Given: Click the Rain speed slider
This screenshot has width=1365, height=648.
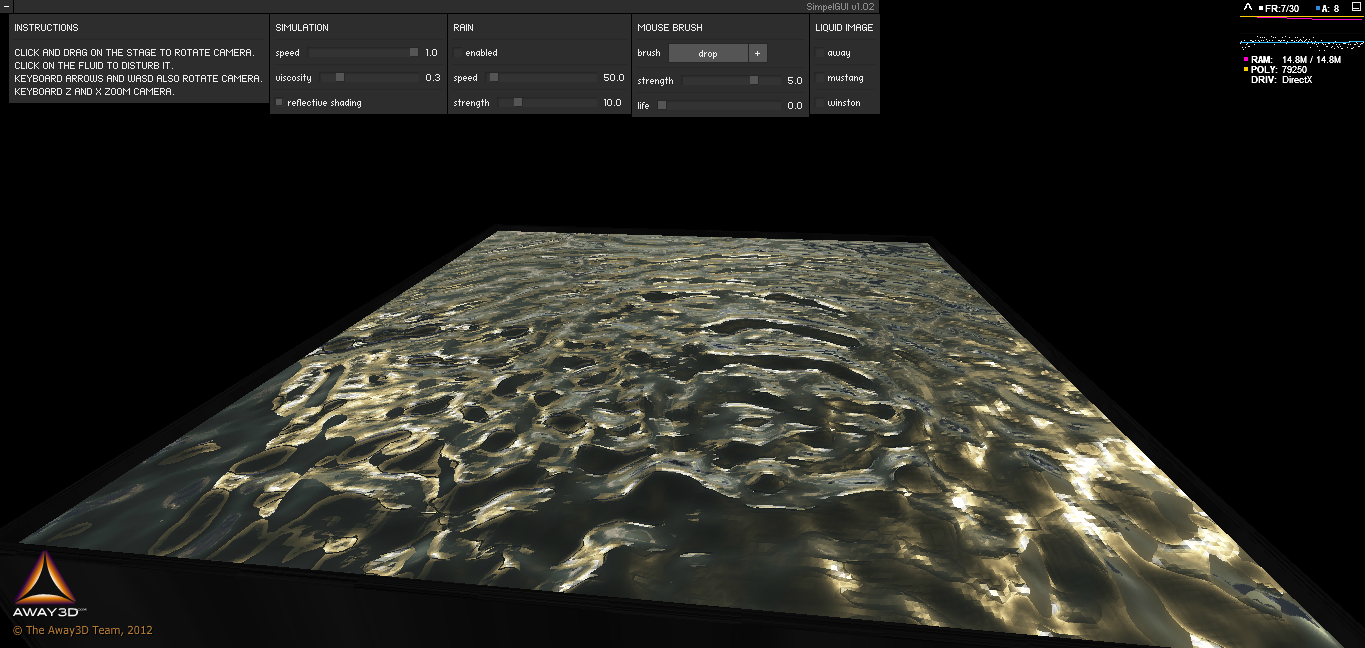Looking at the screenshot, I should pyautogui.click(x=542, y=78).
